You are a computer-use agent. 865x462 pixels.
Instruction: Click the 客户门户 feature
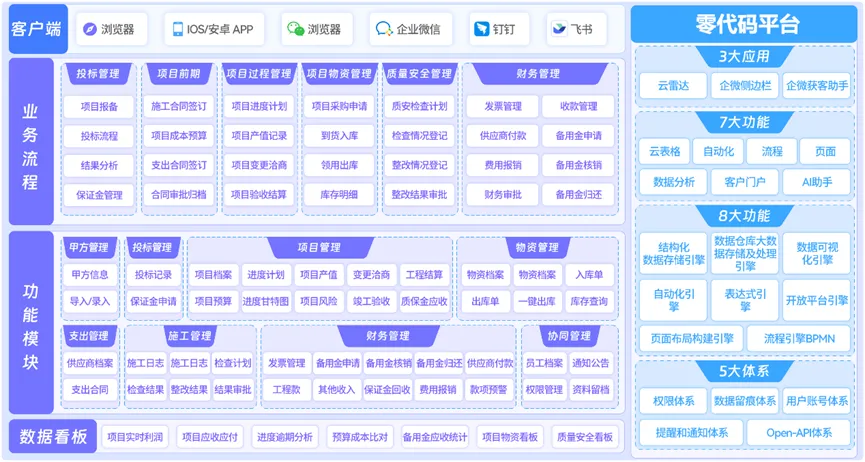click(x=745, y=182)
